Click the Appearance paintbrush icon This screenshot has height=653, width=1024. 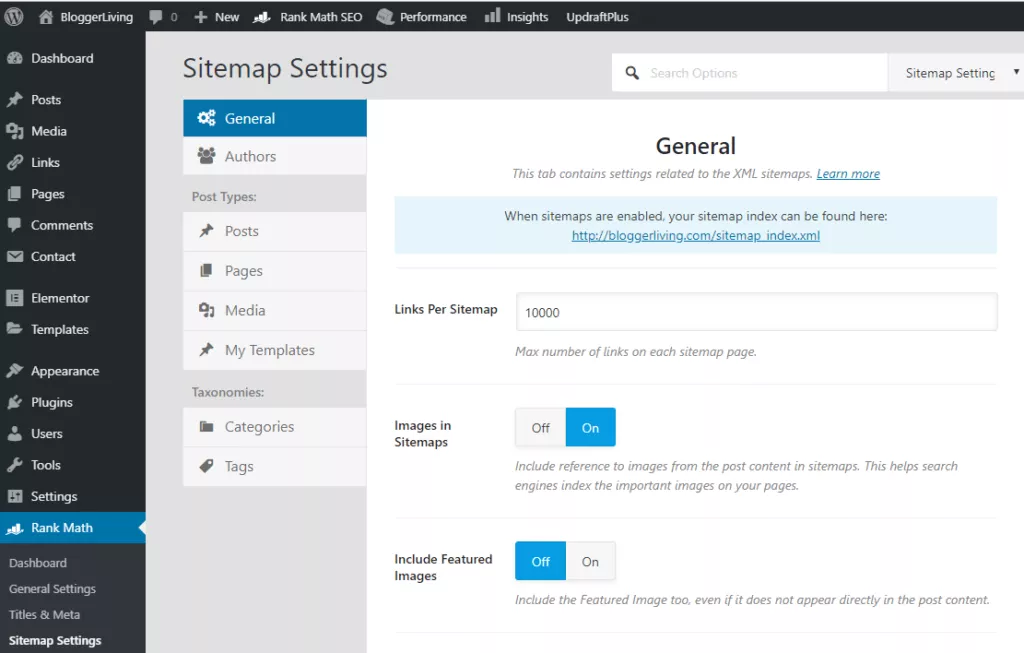(15, 371)
